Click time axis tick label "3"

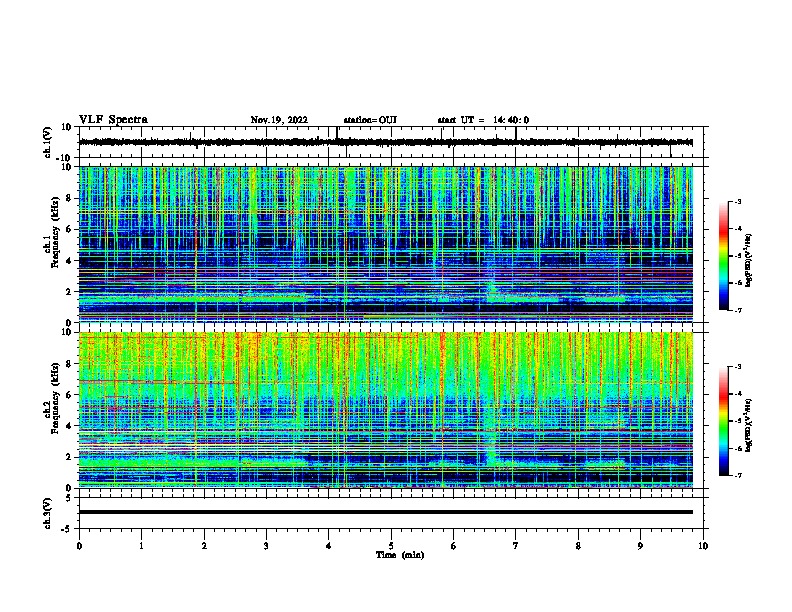click(266, 546)
